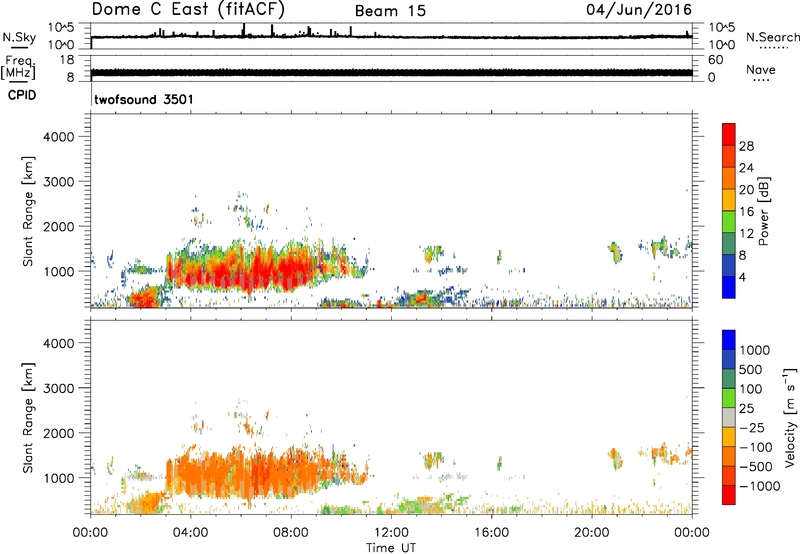Click the black frequency band in Freq panel
This screenshot has width=800, height=554.
point(391,72)
